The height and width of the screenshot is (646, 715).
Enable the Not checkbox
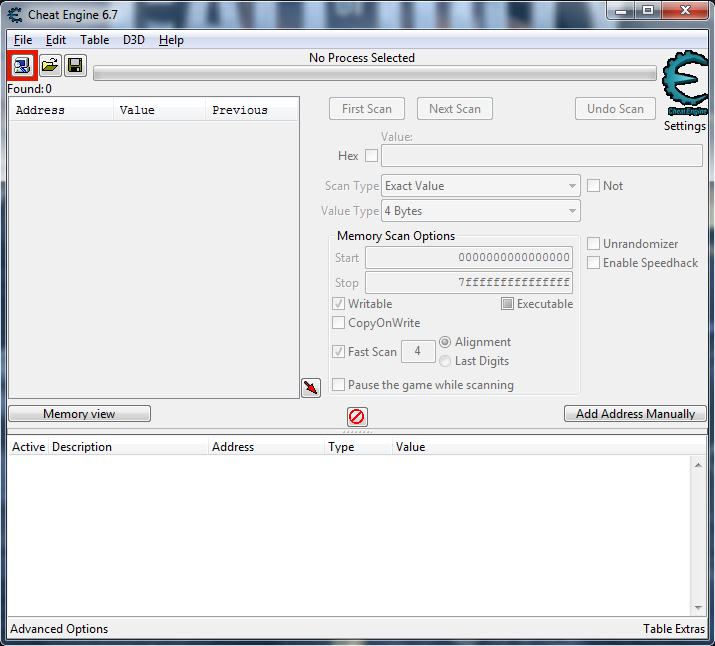[593, 186]
